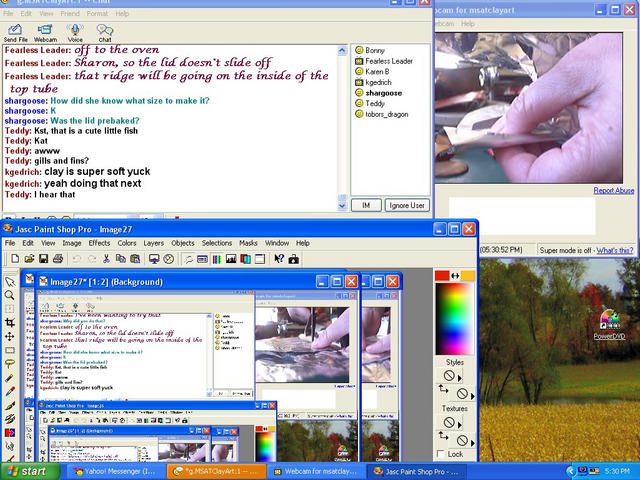640x480 pixels.
Task: Open the background Textures flyout arrow
Action: pos(473,443)
